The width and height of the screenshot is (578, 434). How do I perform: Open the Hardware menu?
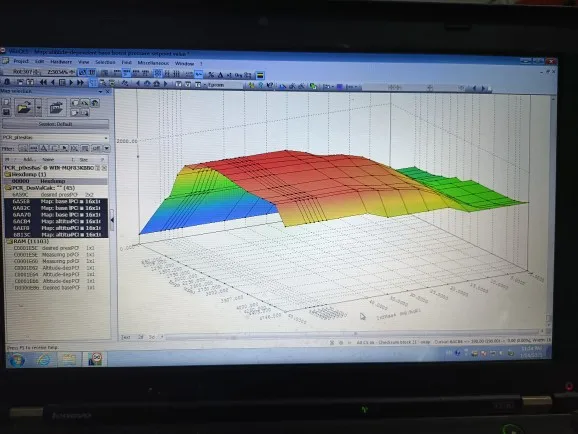tap(61, 62)
